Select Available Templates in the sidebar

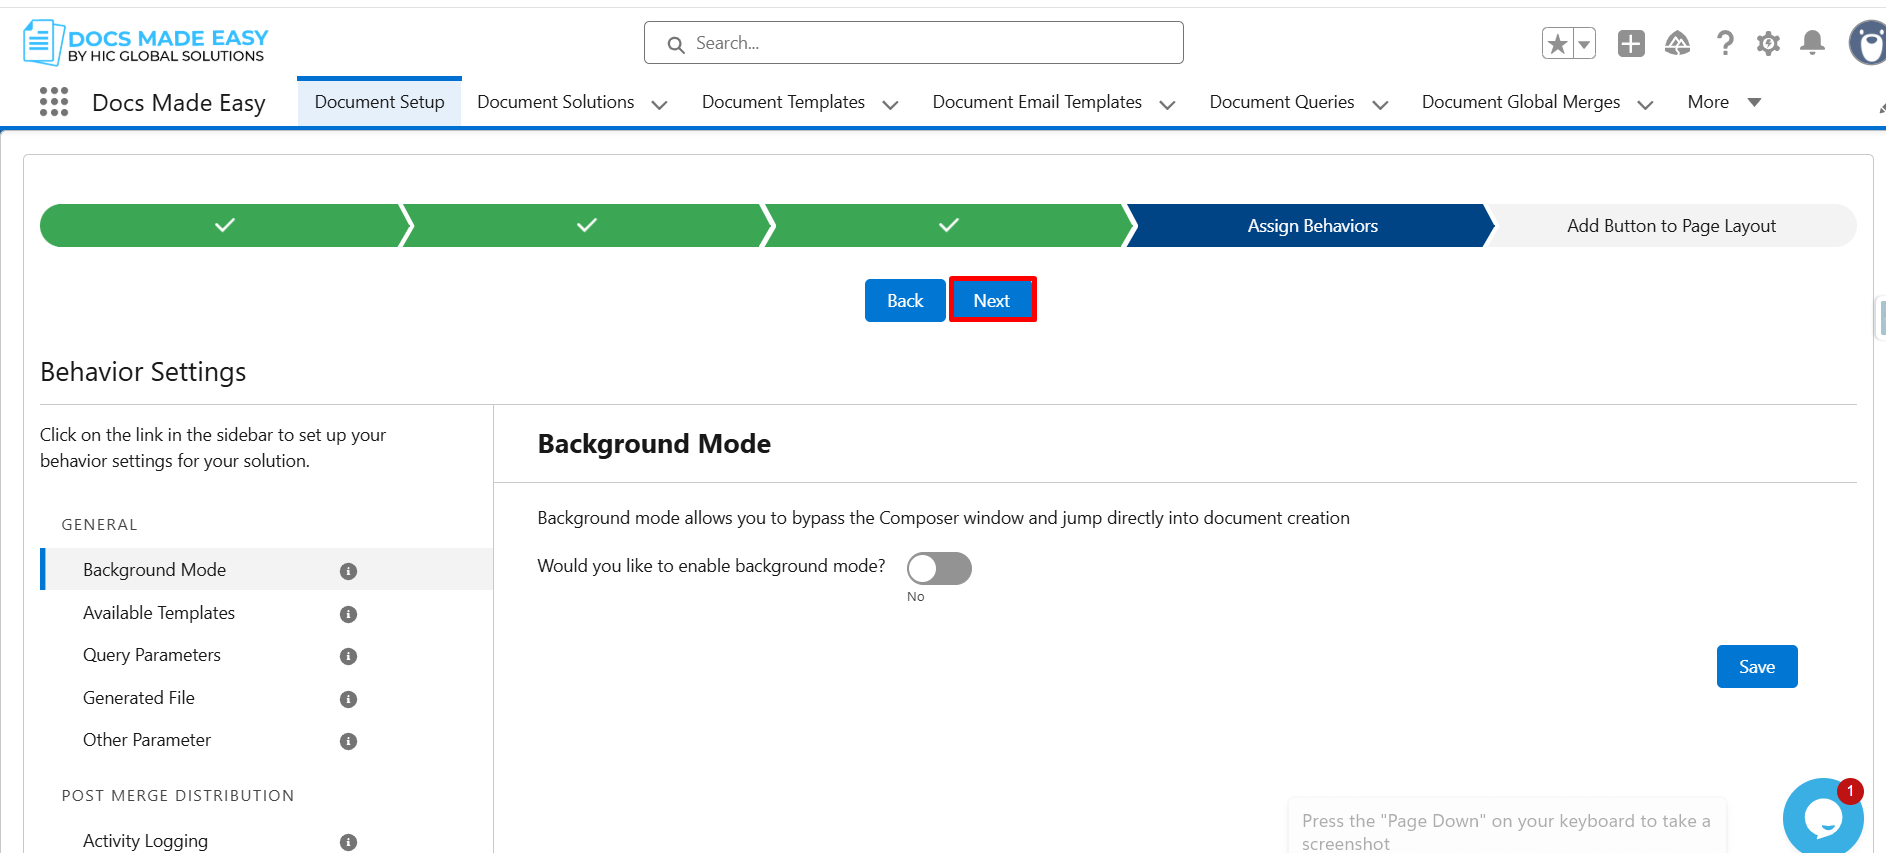pos(159,613)
